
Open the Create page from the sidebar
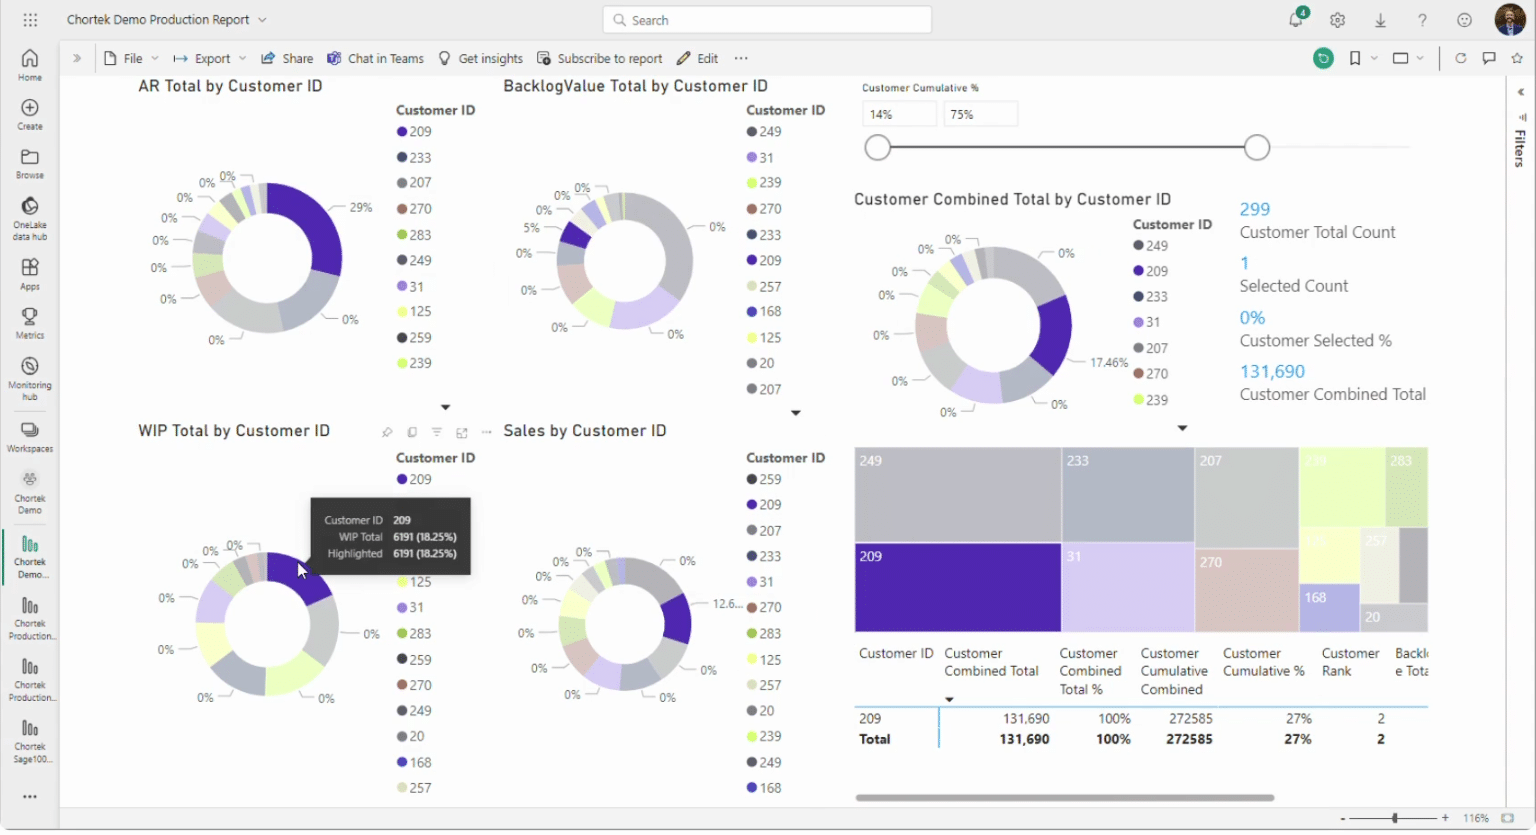(x=30, y=114)
